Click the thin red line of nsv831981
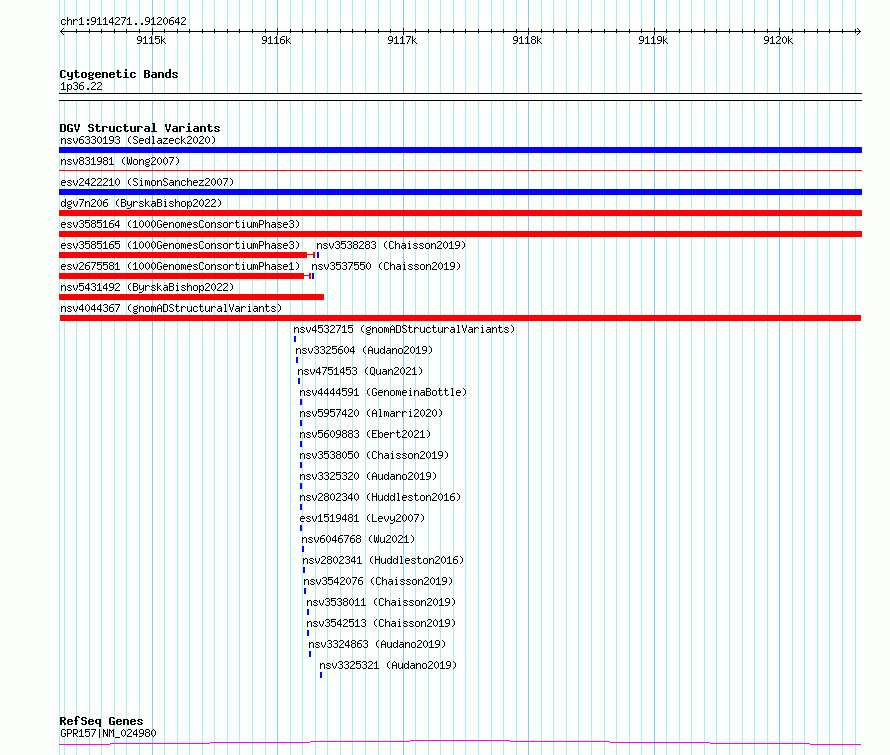Screen dimensions: 890x755 click(x=460, y=170)
